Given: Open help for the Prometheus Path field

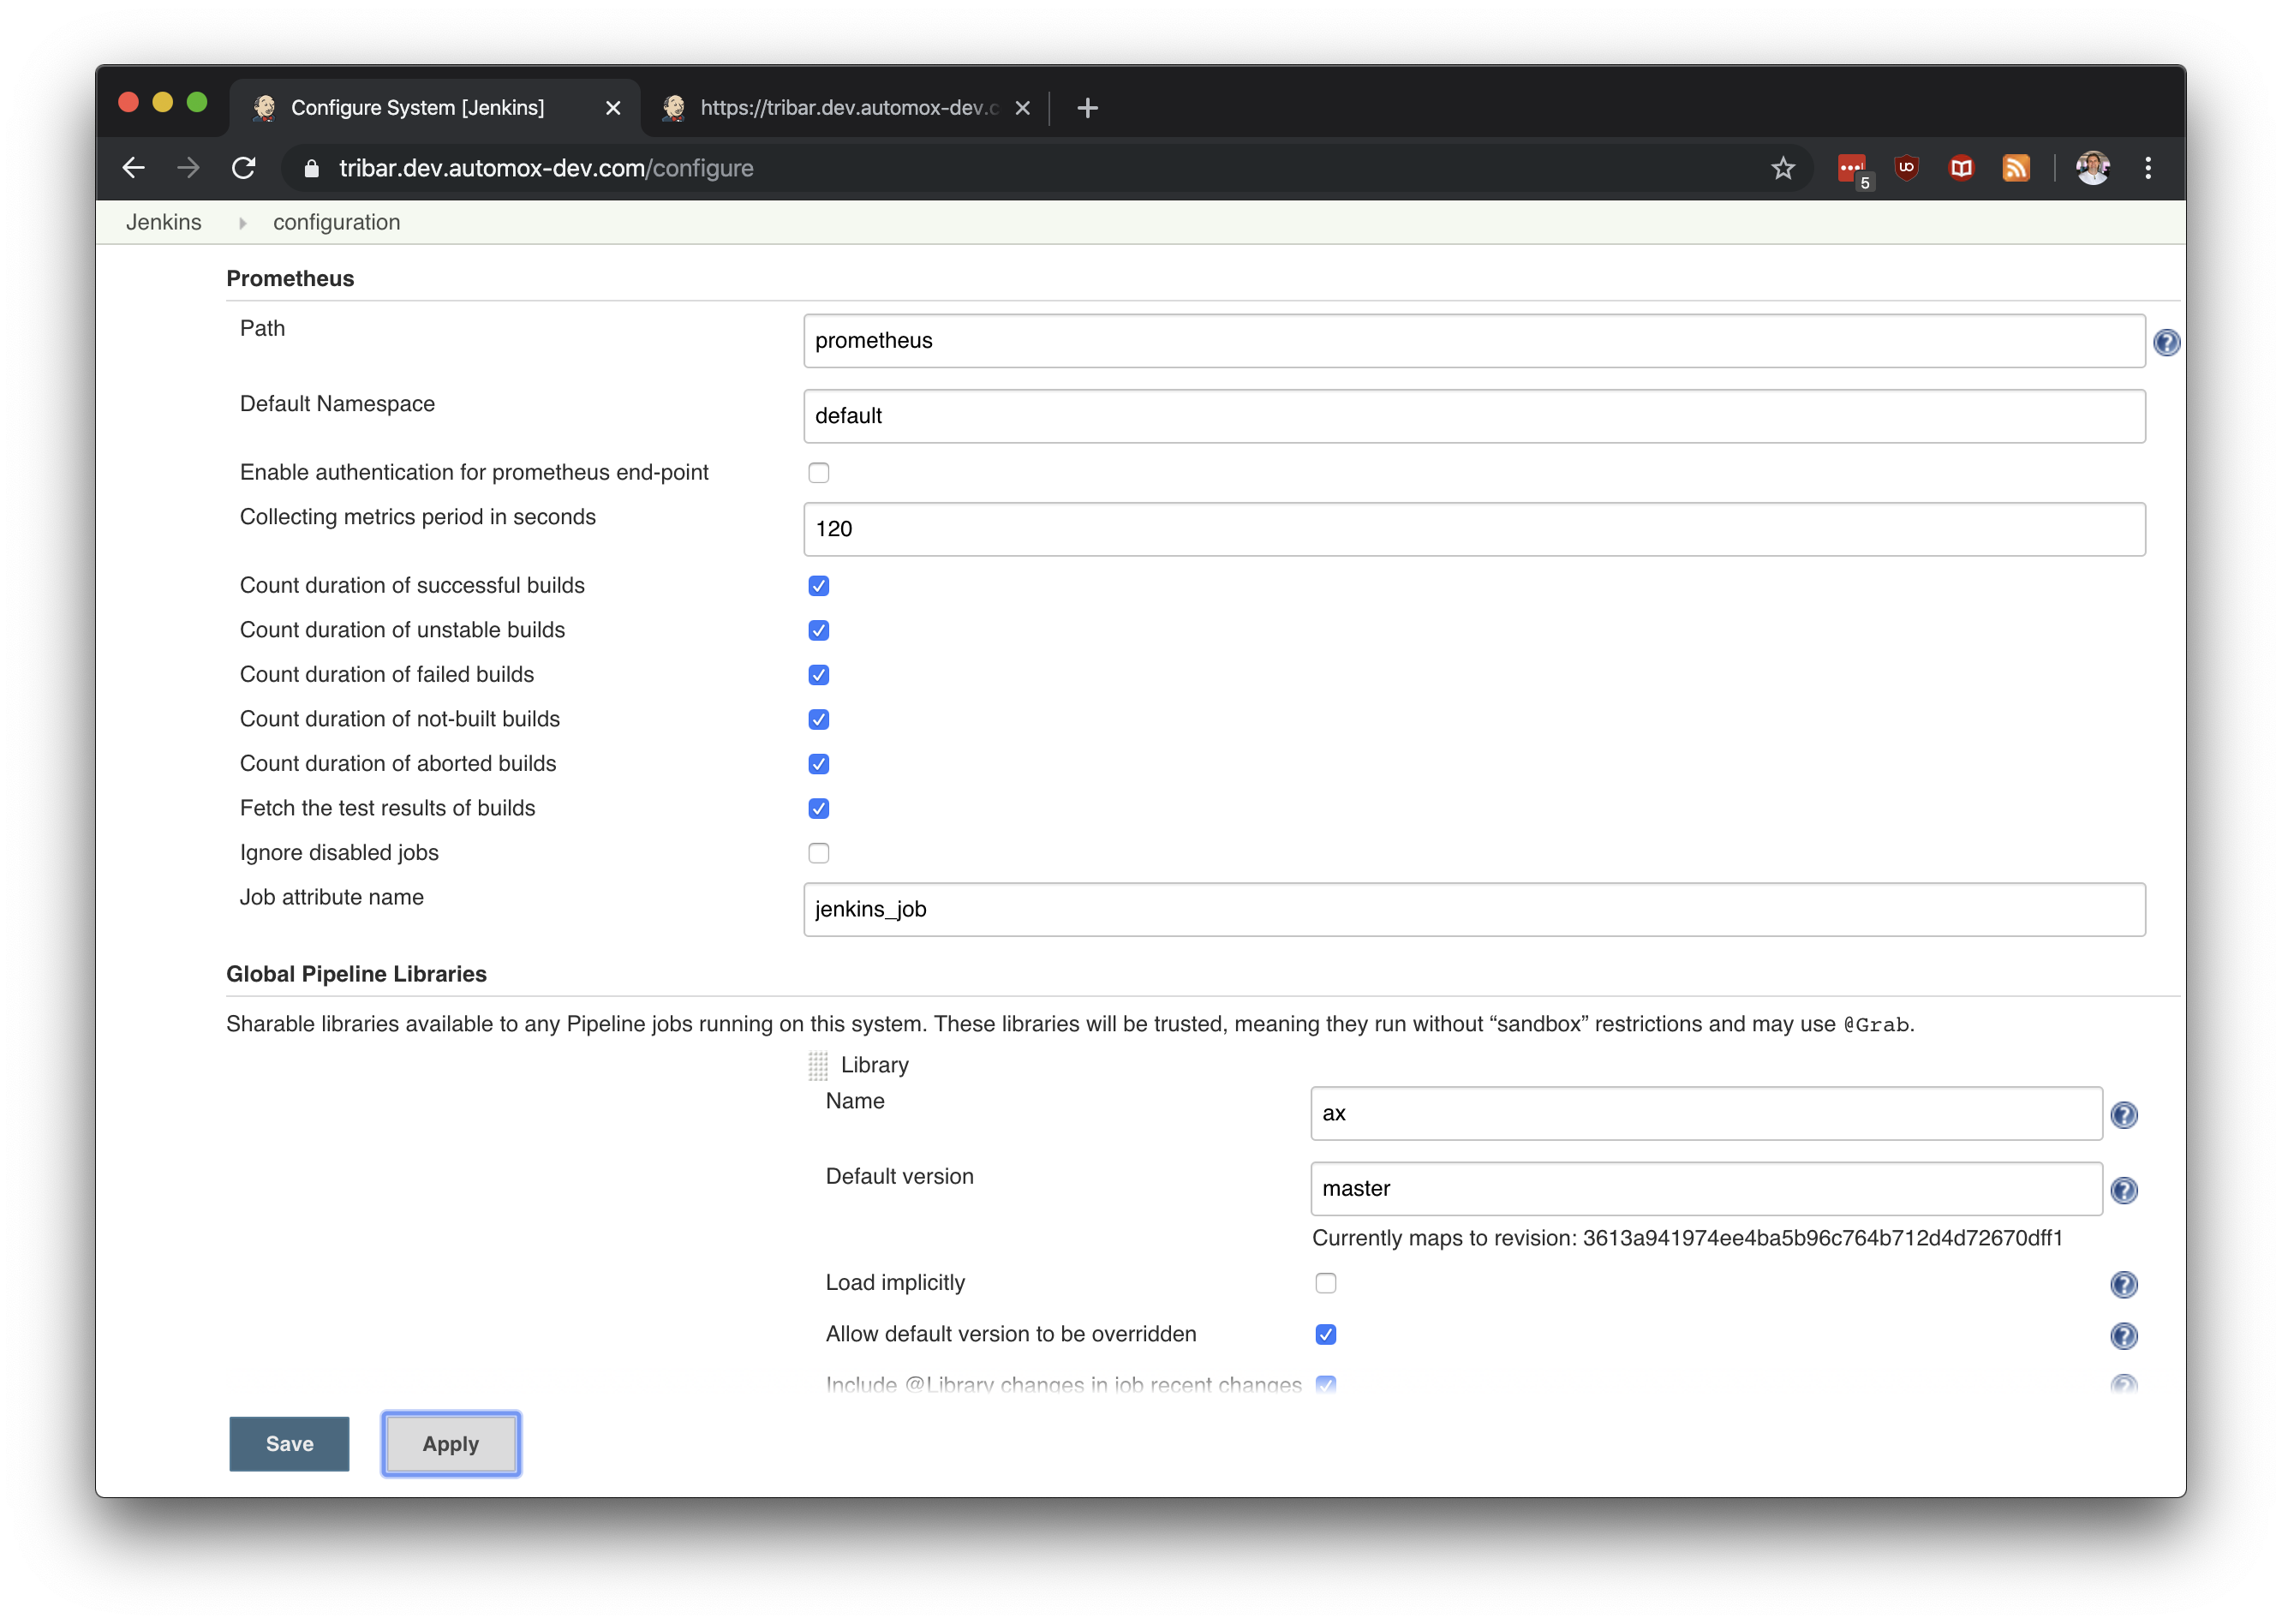Looking at the screenshot, I should tap(2166, 343).
